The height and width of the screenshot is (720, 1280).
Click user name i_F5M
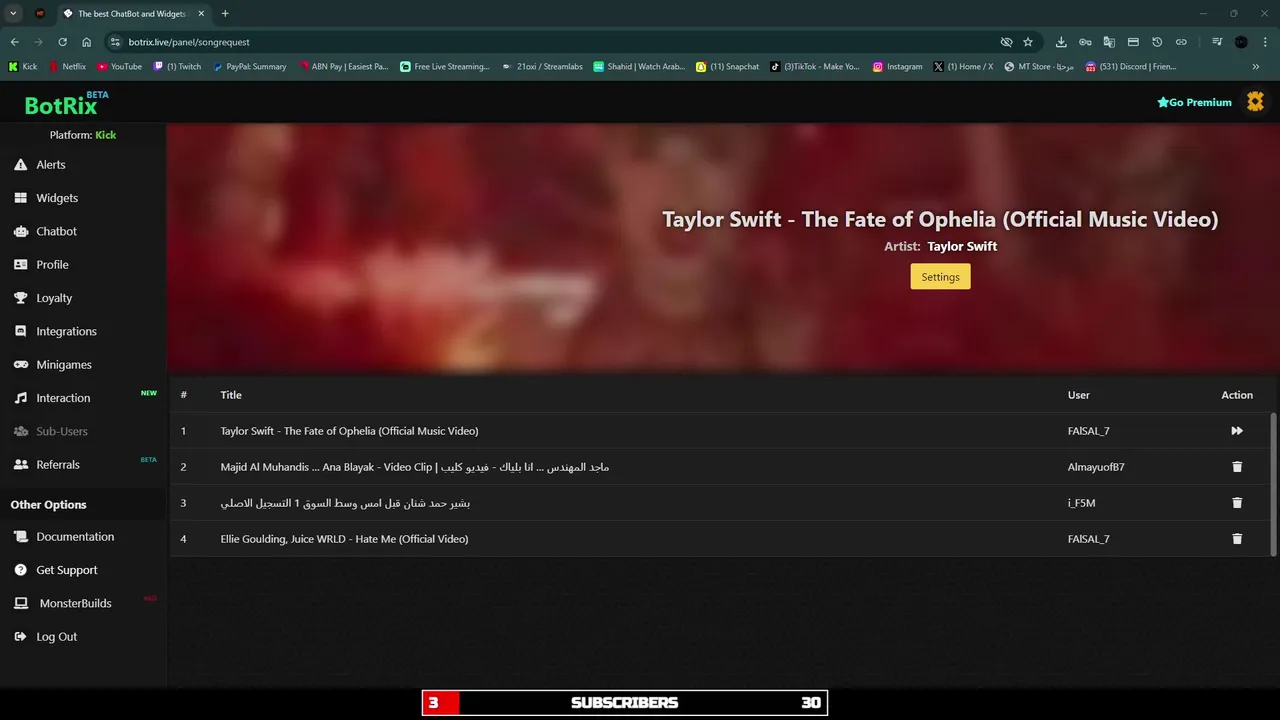click(1081, 503)
